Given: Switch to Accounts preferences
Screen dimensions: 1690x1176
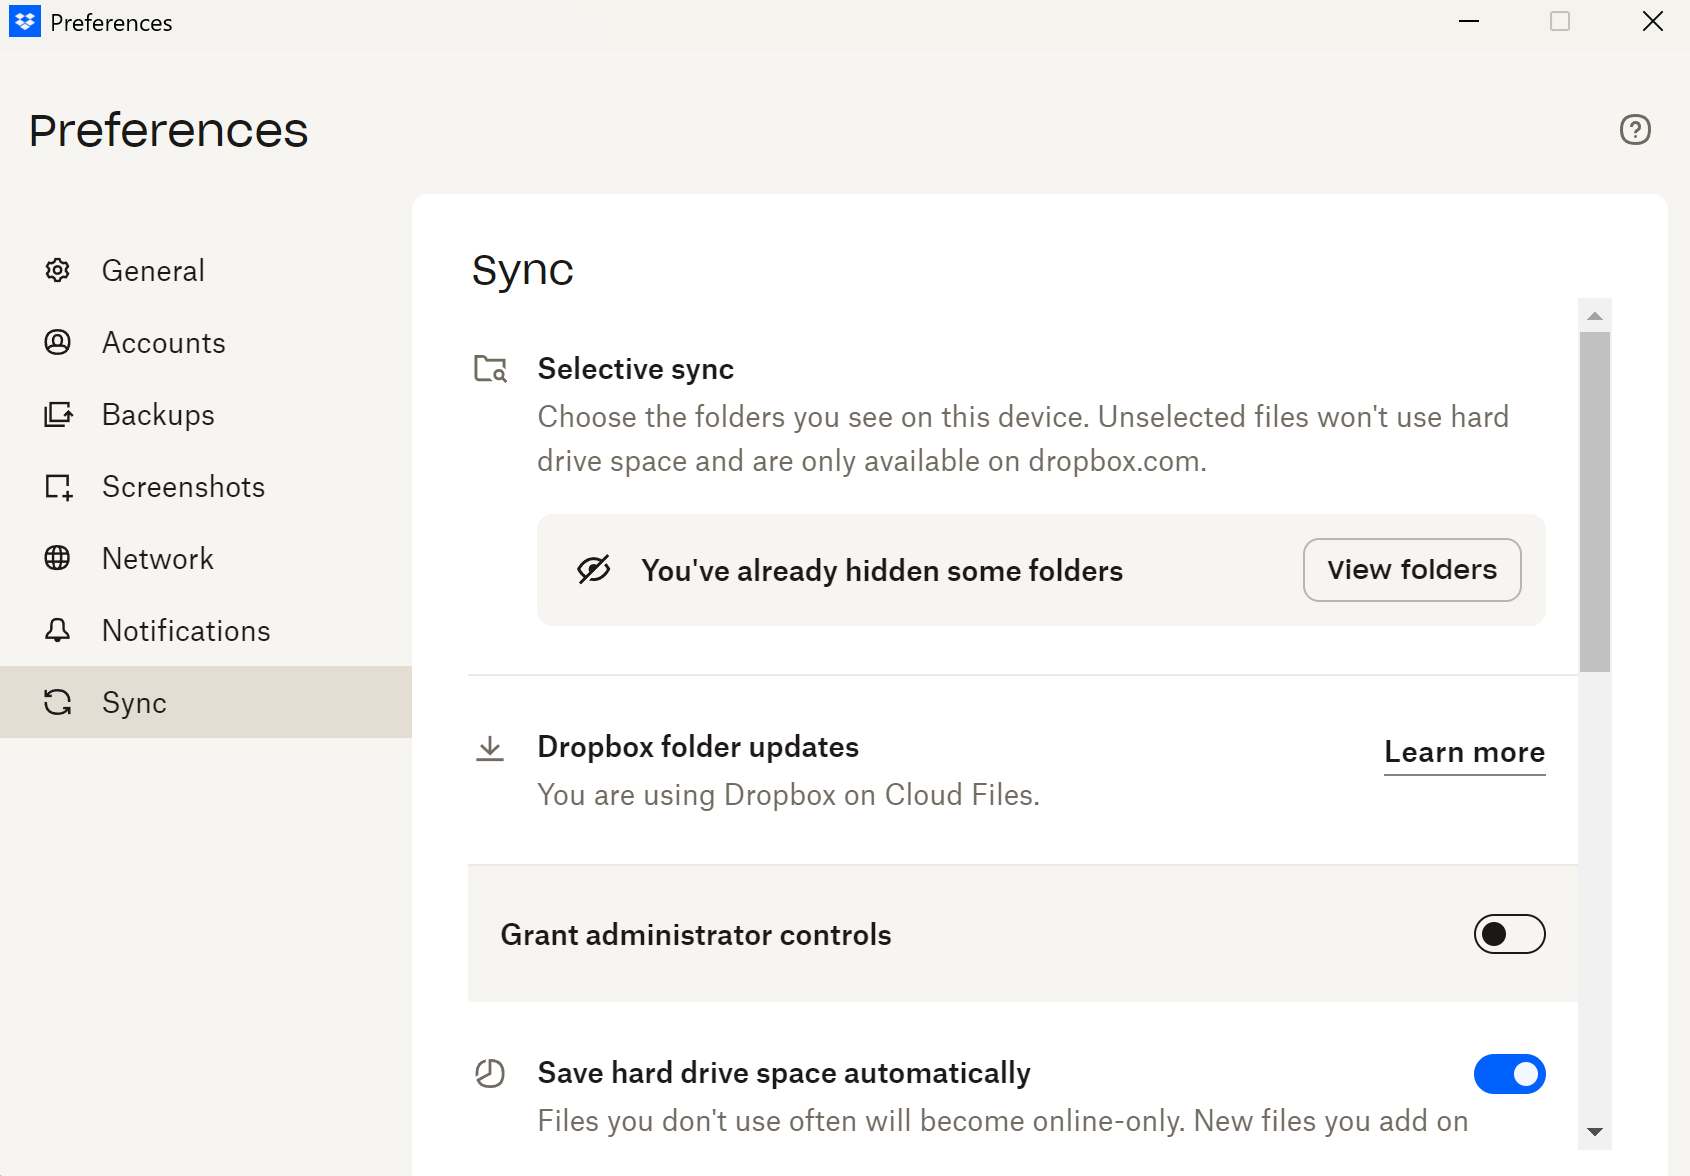Looking at the screenshot, I should pos(206,342).
